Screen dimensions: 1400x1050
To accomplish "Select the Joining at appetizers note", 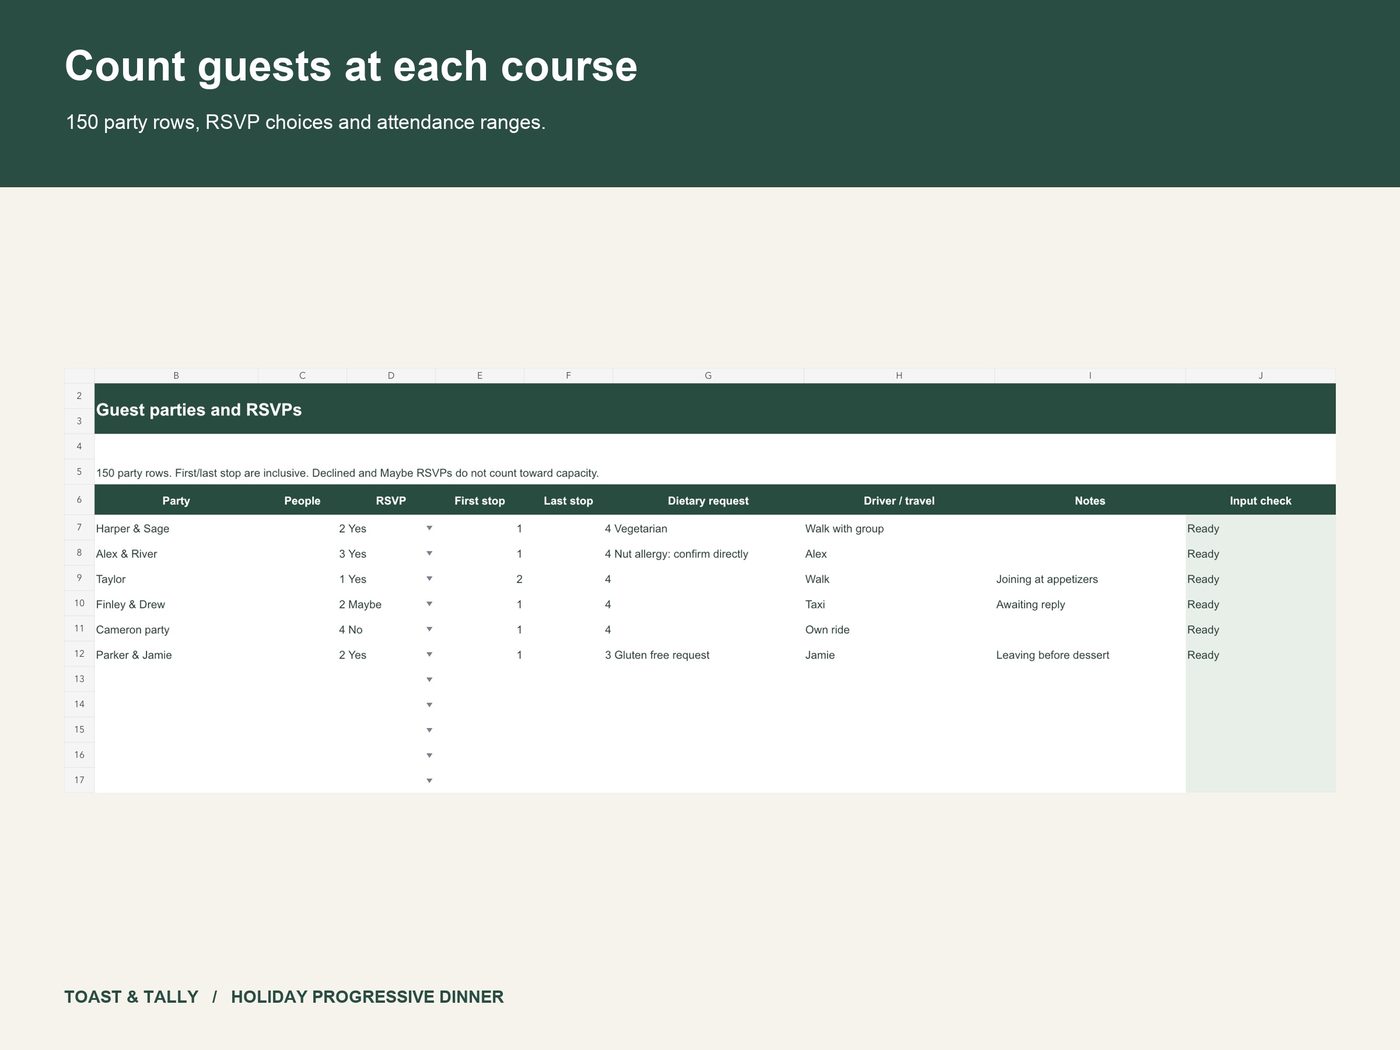I will pos(1090,579).
